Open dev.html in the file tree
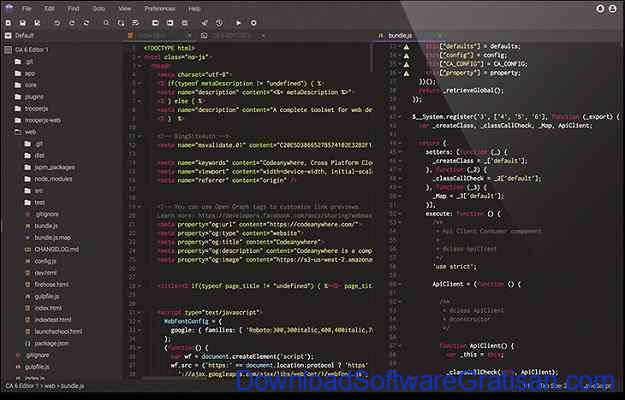 tap(41, 273)
